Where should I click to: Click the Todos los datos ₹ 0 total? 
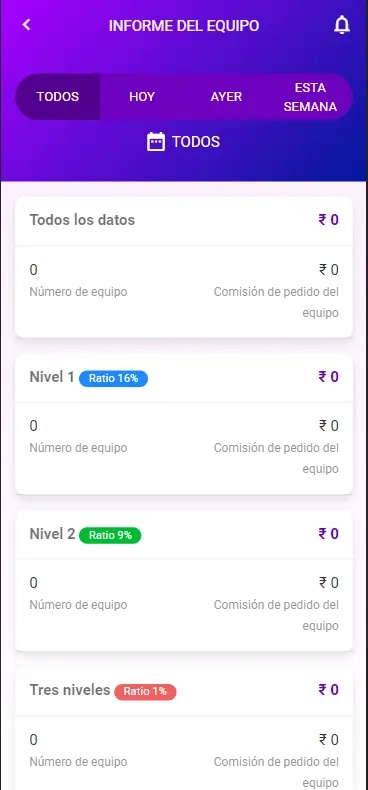(x=328, y=220)
